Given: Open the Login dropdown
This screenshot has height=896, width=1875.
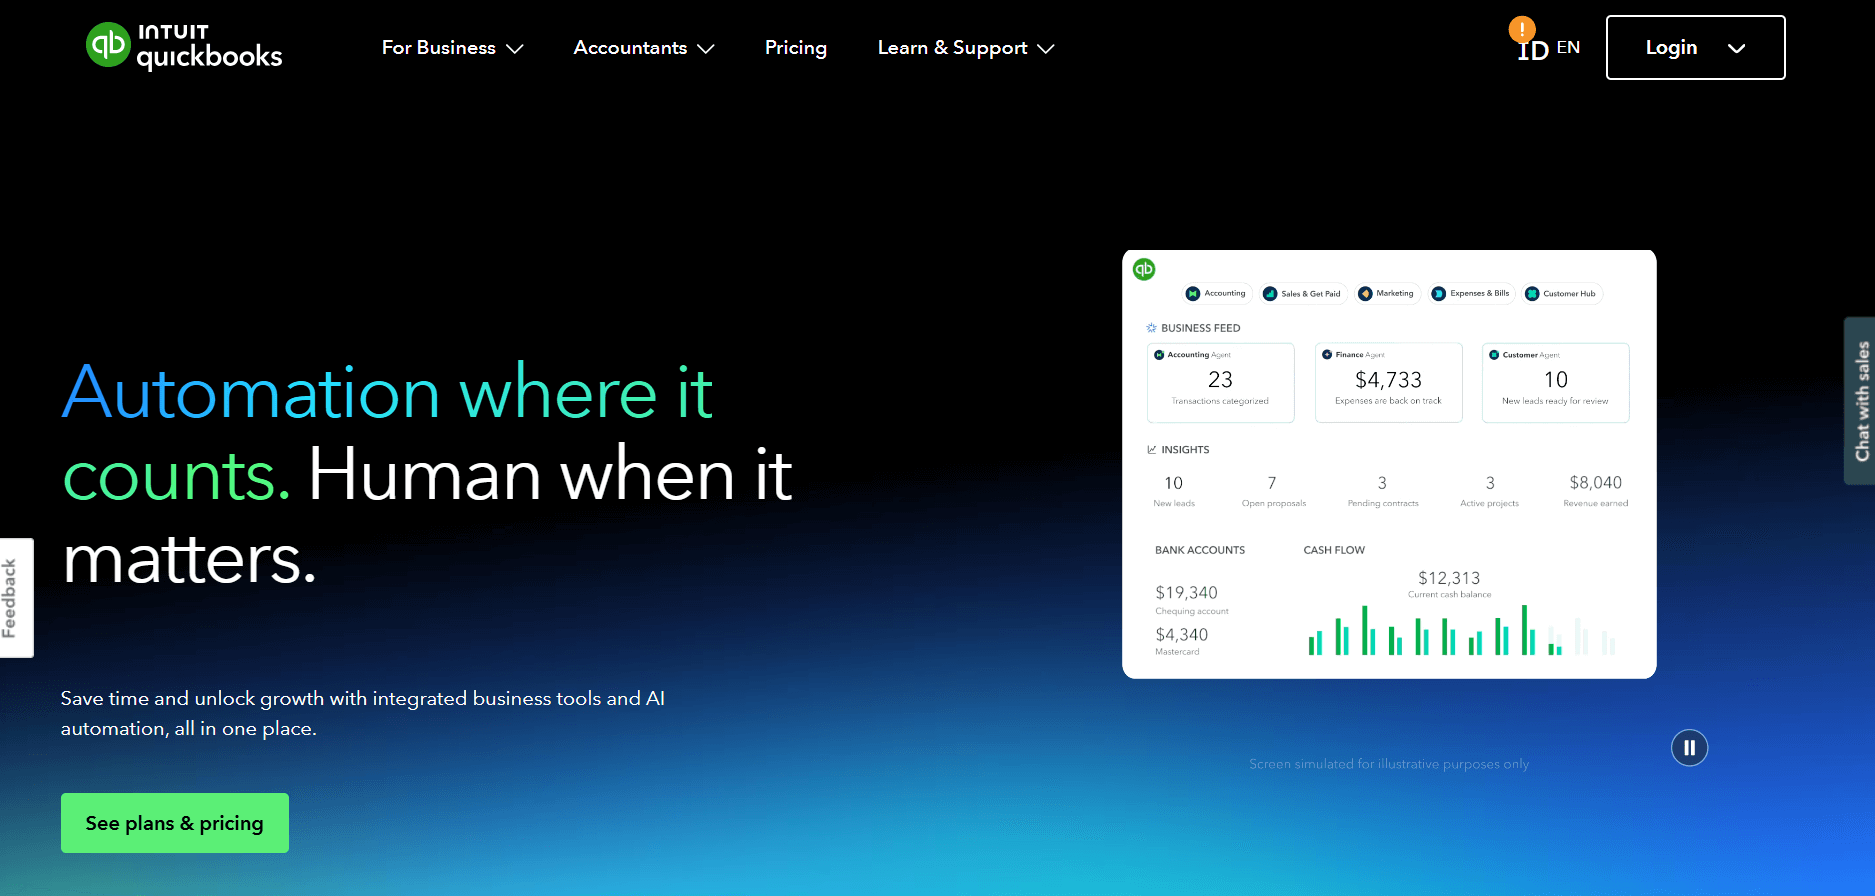Looking at the screenshot, I should click(x=1696, y=47).
